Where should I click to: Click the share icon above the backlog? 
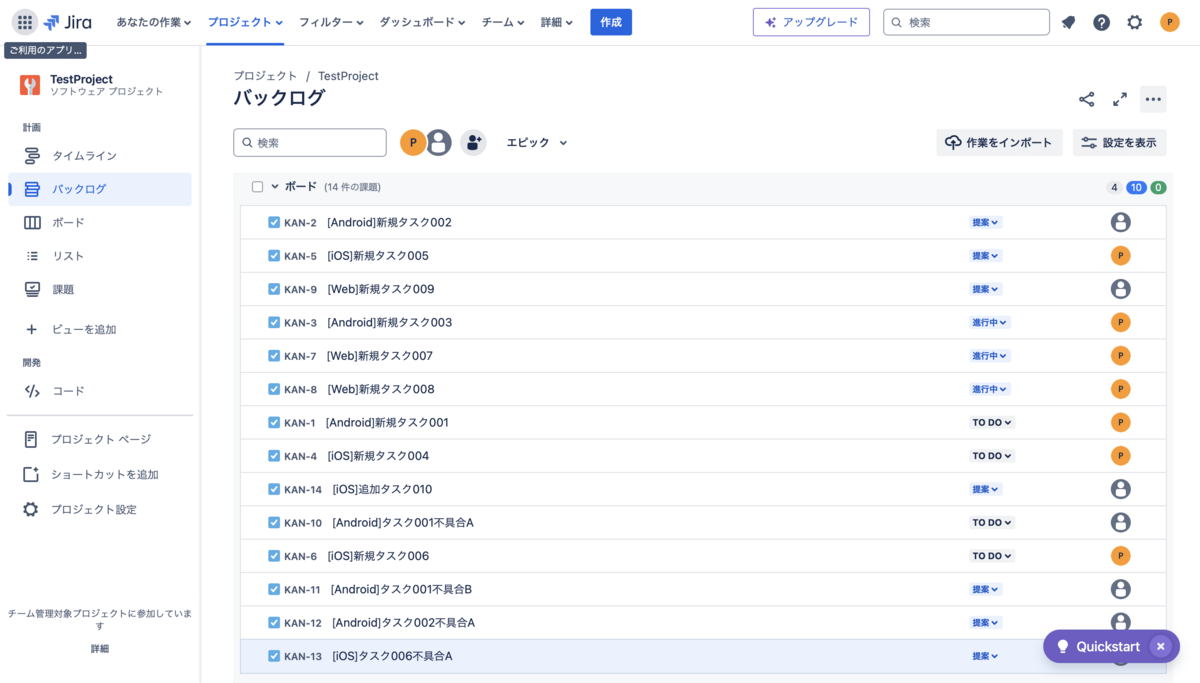point(1086,99)
